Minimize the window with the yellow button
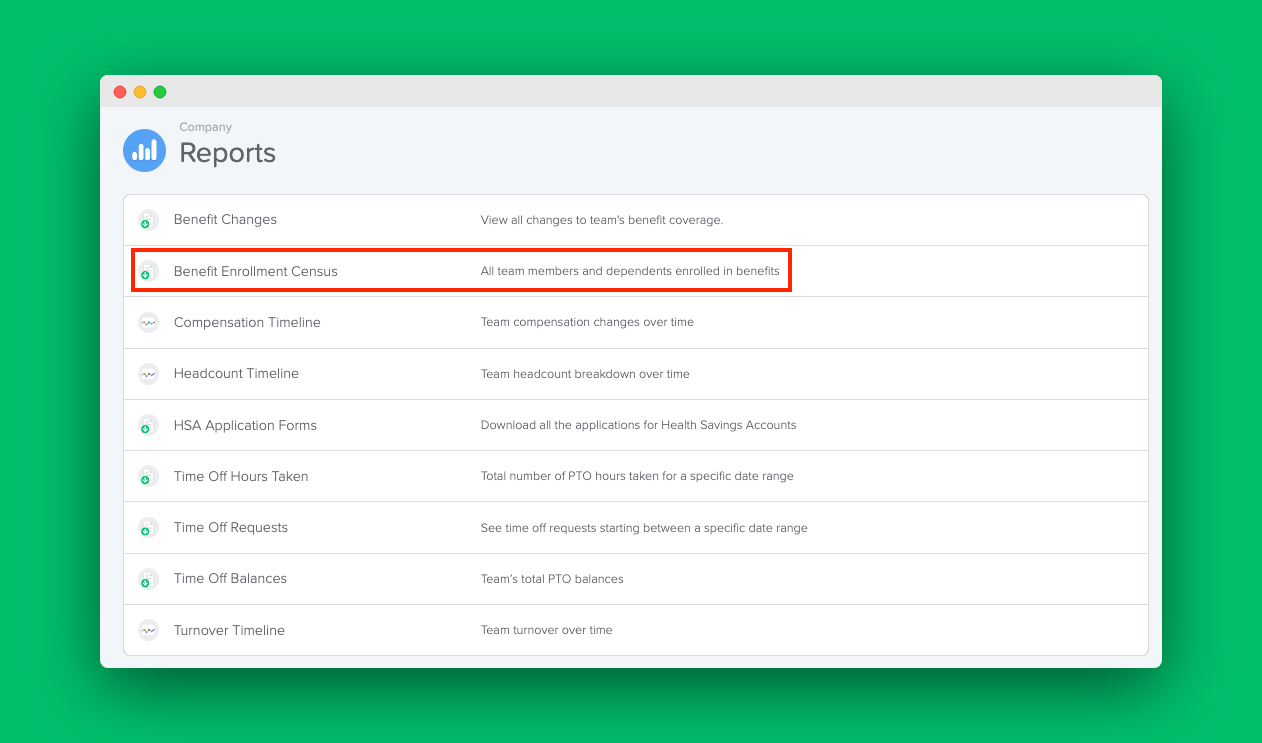1262x743 pixels. click(x=140, y=92)
